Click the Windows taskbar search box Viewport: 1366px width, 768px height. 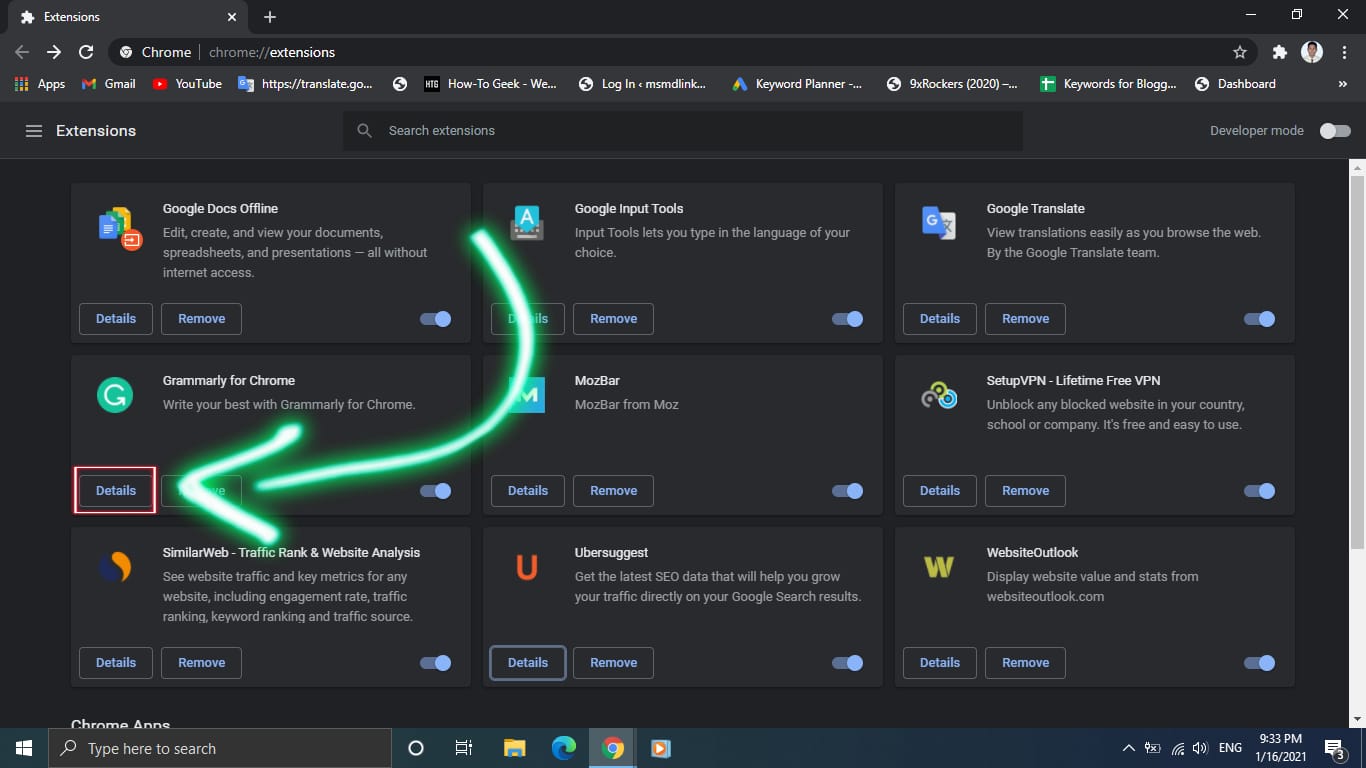pos(220,748)
